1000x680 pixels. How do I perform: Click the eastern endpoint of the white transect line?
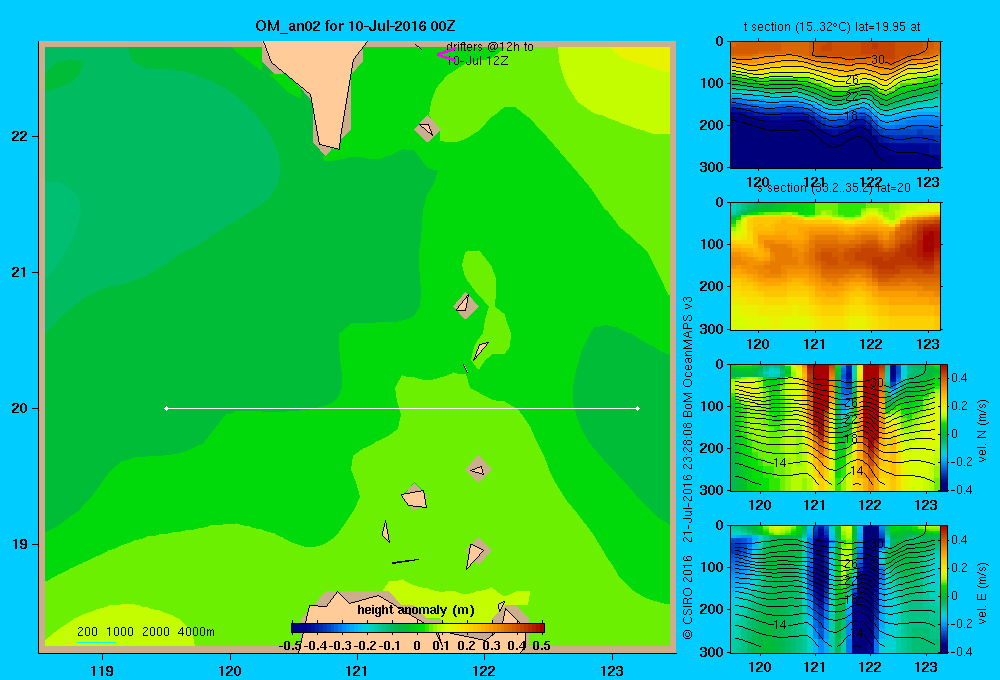click(x=638, y=408)
